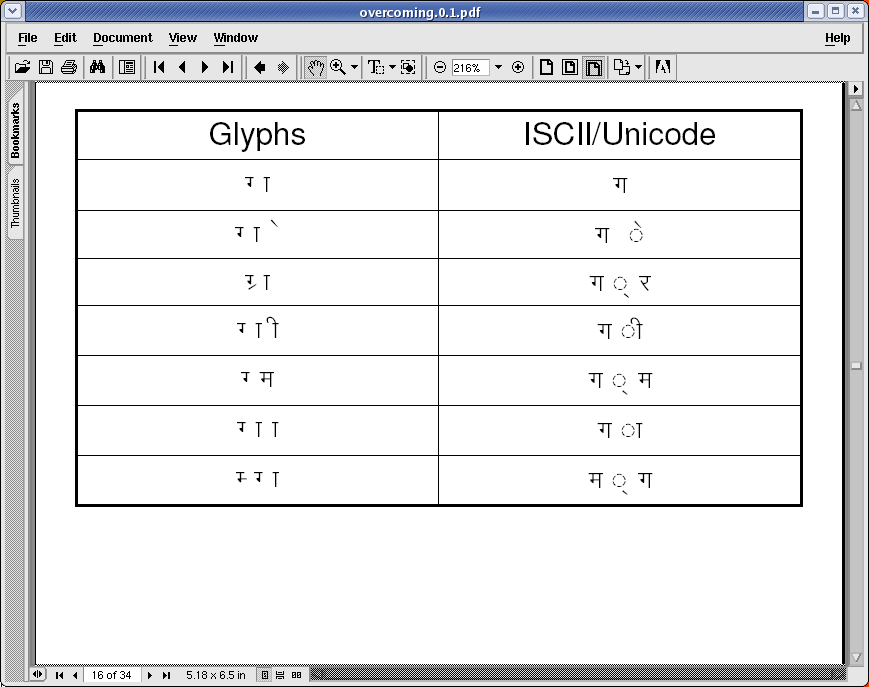
Task: Enable single page layout in status bar
Action: click(x=264, y=675)
